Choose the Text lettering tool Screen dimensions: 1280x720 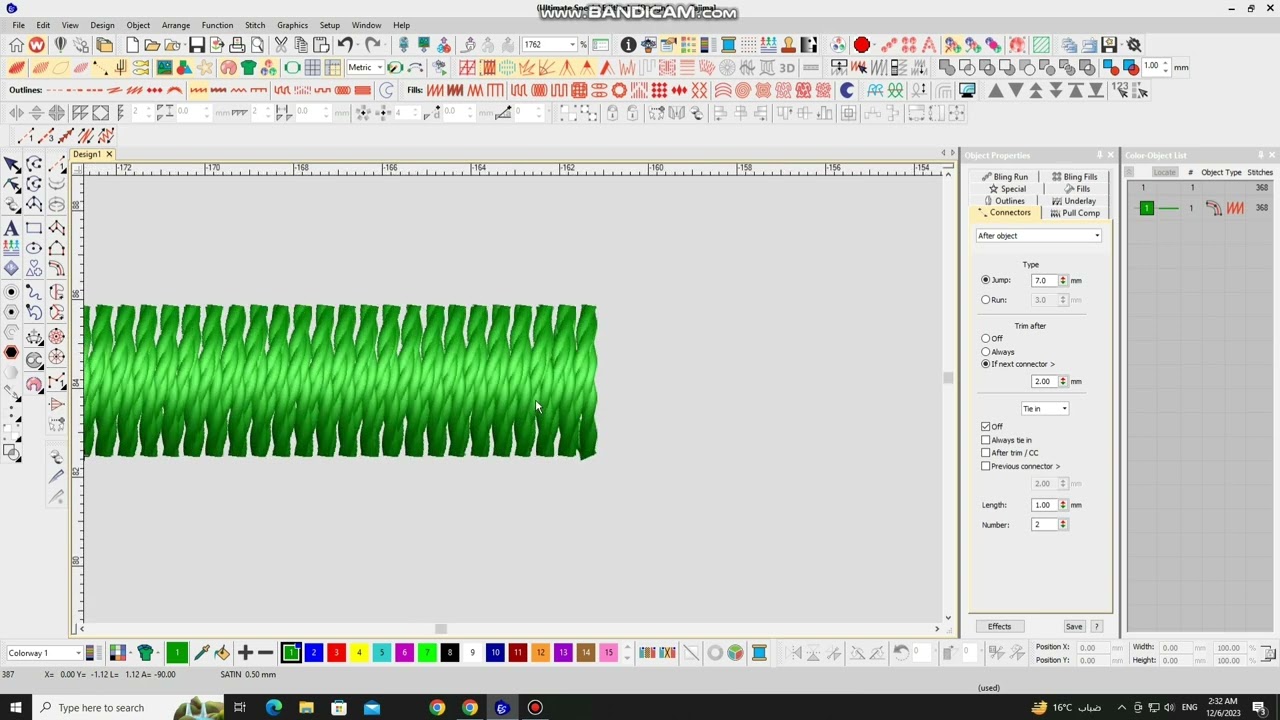pyautogui.click(x=12, y=228)
